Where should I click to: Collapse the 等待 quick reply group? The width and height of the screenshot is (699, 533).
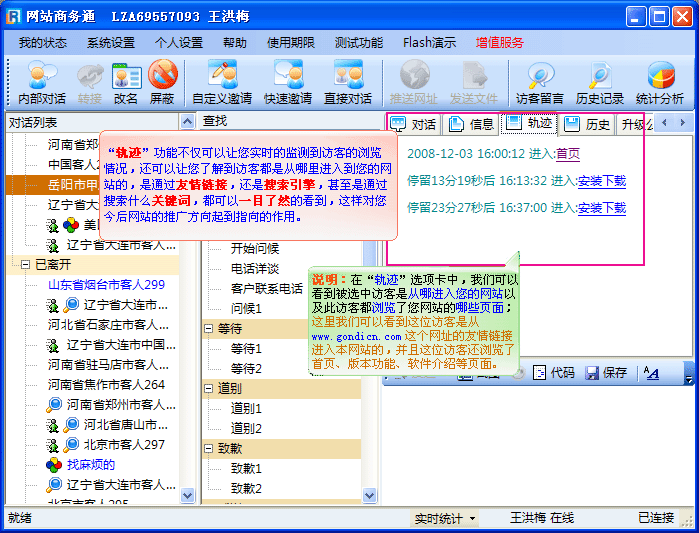(x=209, y=328)
